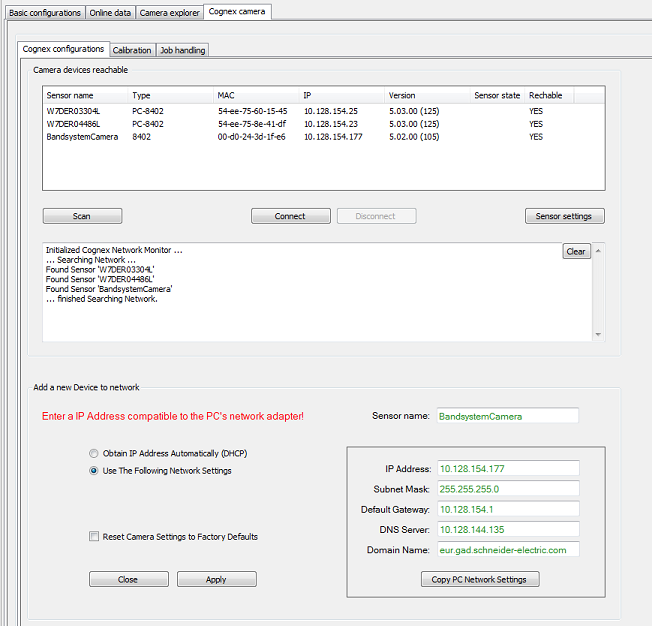Choose Use The Following Network Settings option
This screenshot has width=652, height=626.
pos(95,471)
